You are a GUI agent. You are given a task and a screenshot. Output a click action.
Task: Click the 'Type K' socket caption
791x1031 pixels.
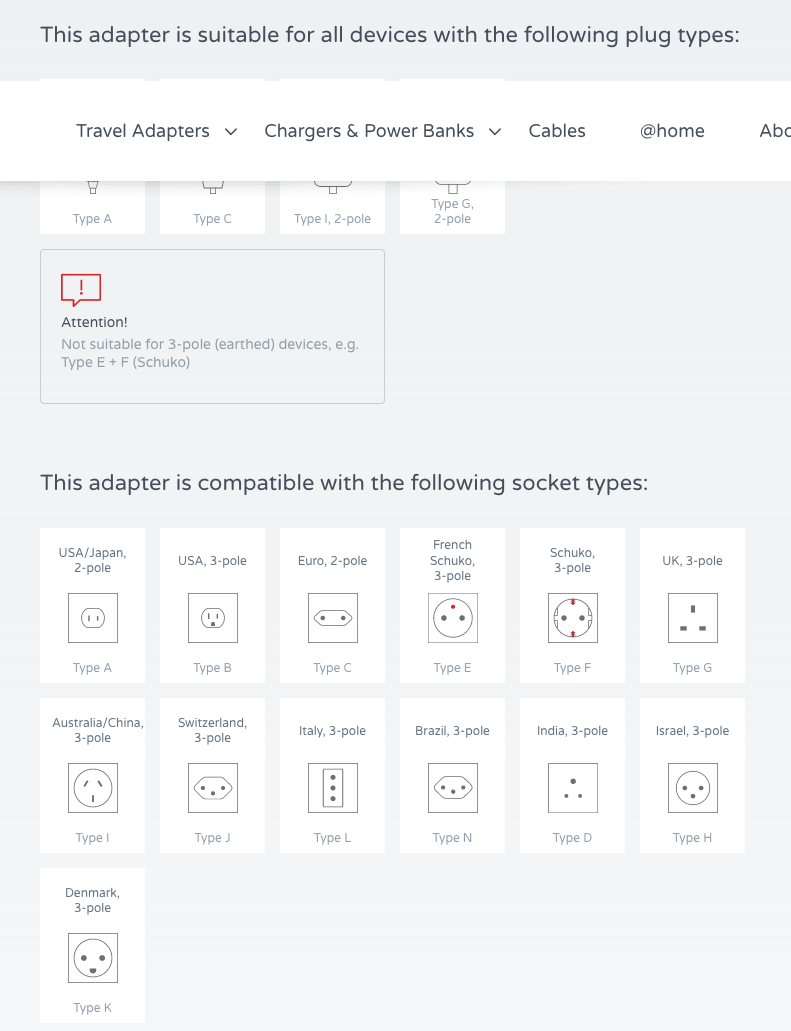(93, 1007)
